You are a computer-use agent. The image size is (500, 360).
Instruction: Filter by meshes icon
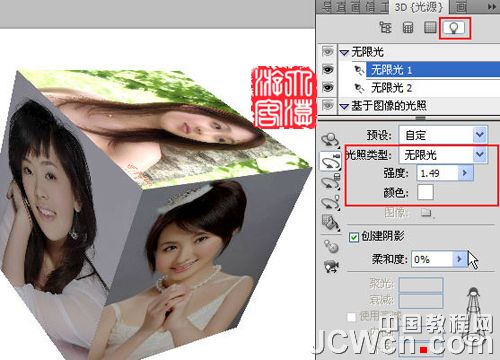[408, 28]
